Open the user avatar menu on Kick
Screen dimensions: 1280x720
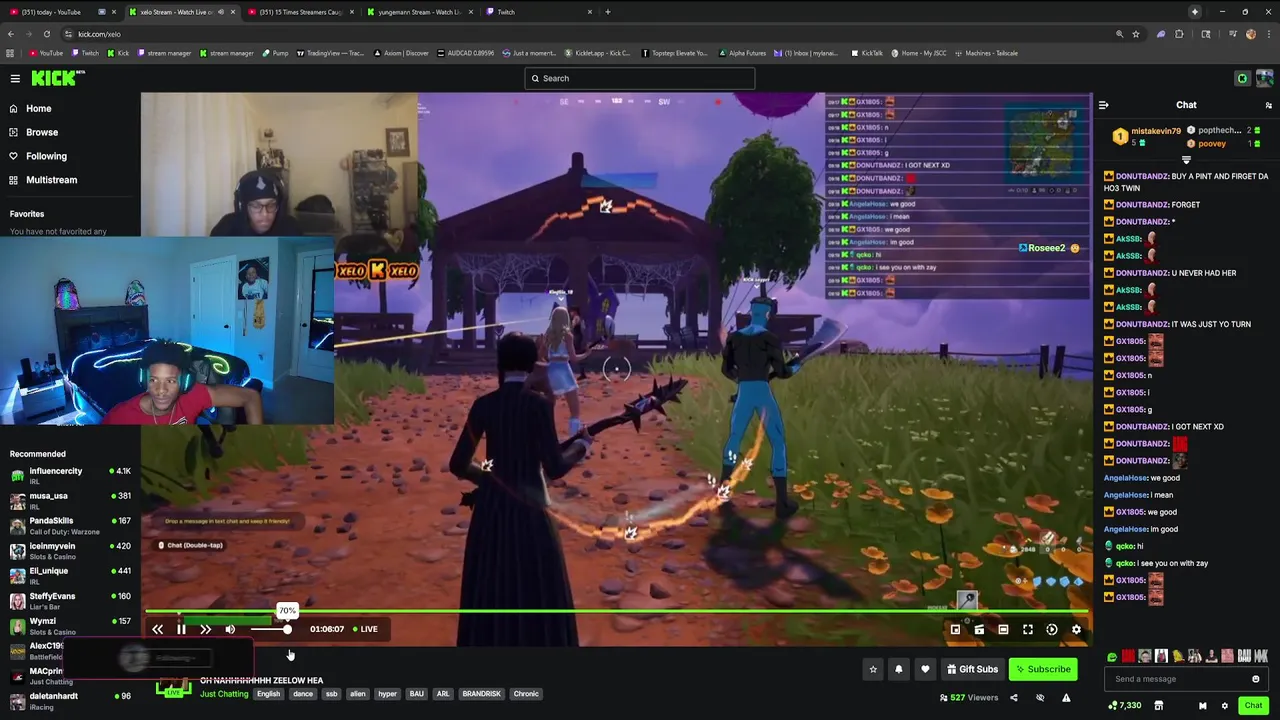click(1265, 78)
